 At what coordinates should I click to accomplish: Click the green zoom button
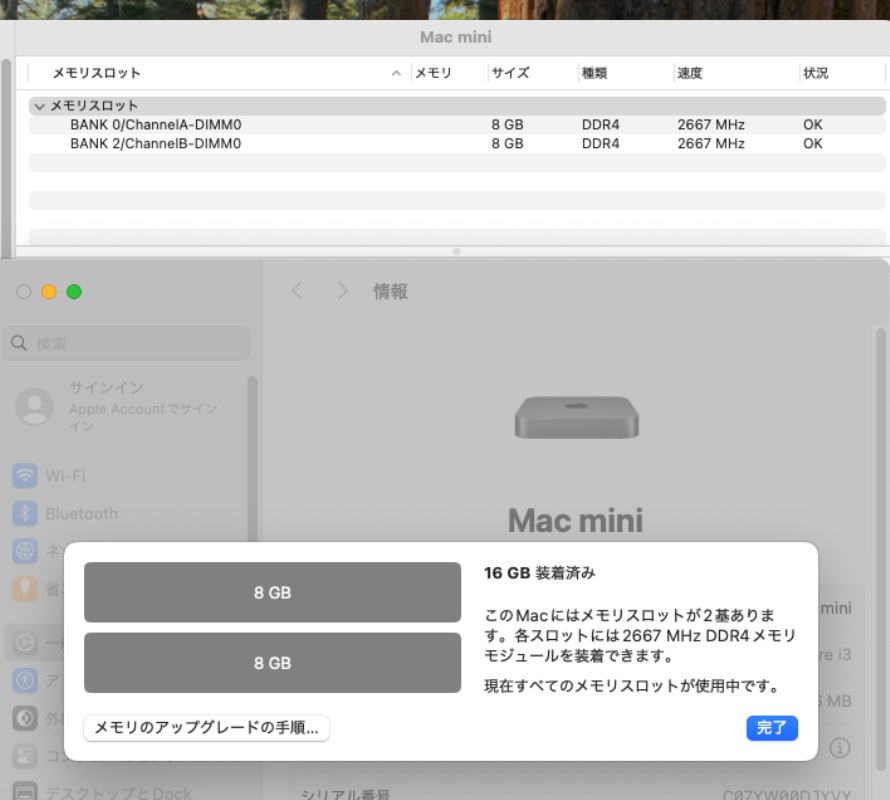click(74, 292)
